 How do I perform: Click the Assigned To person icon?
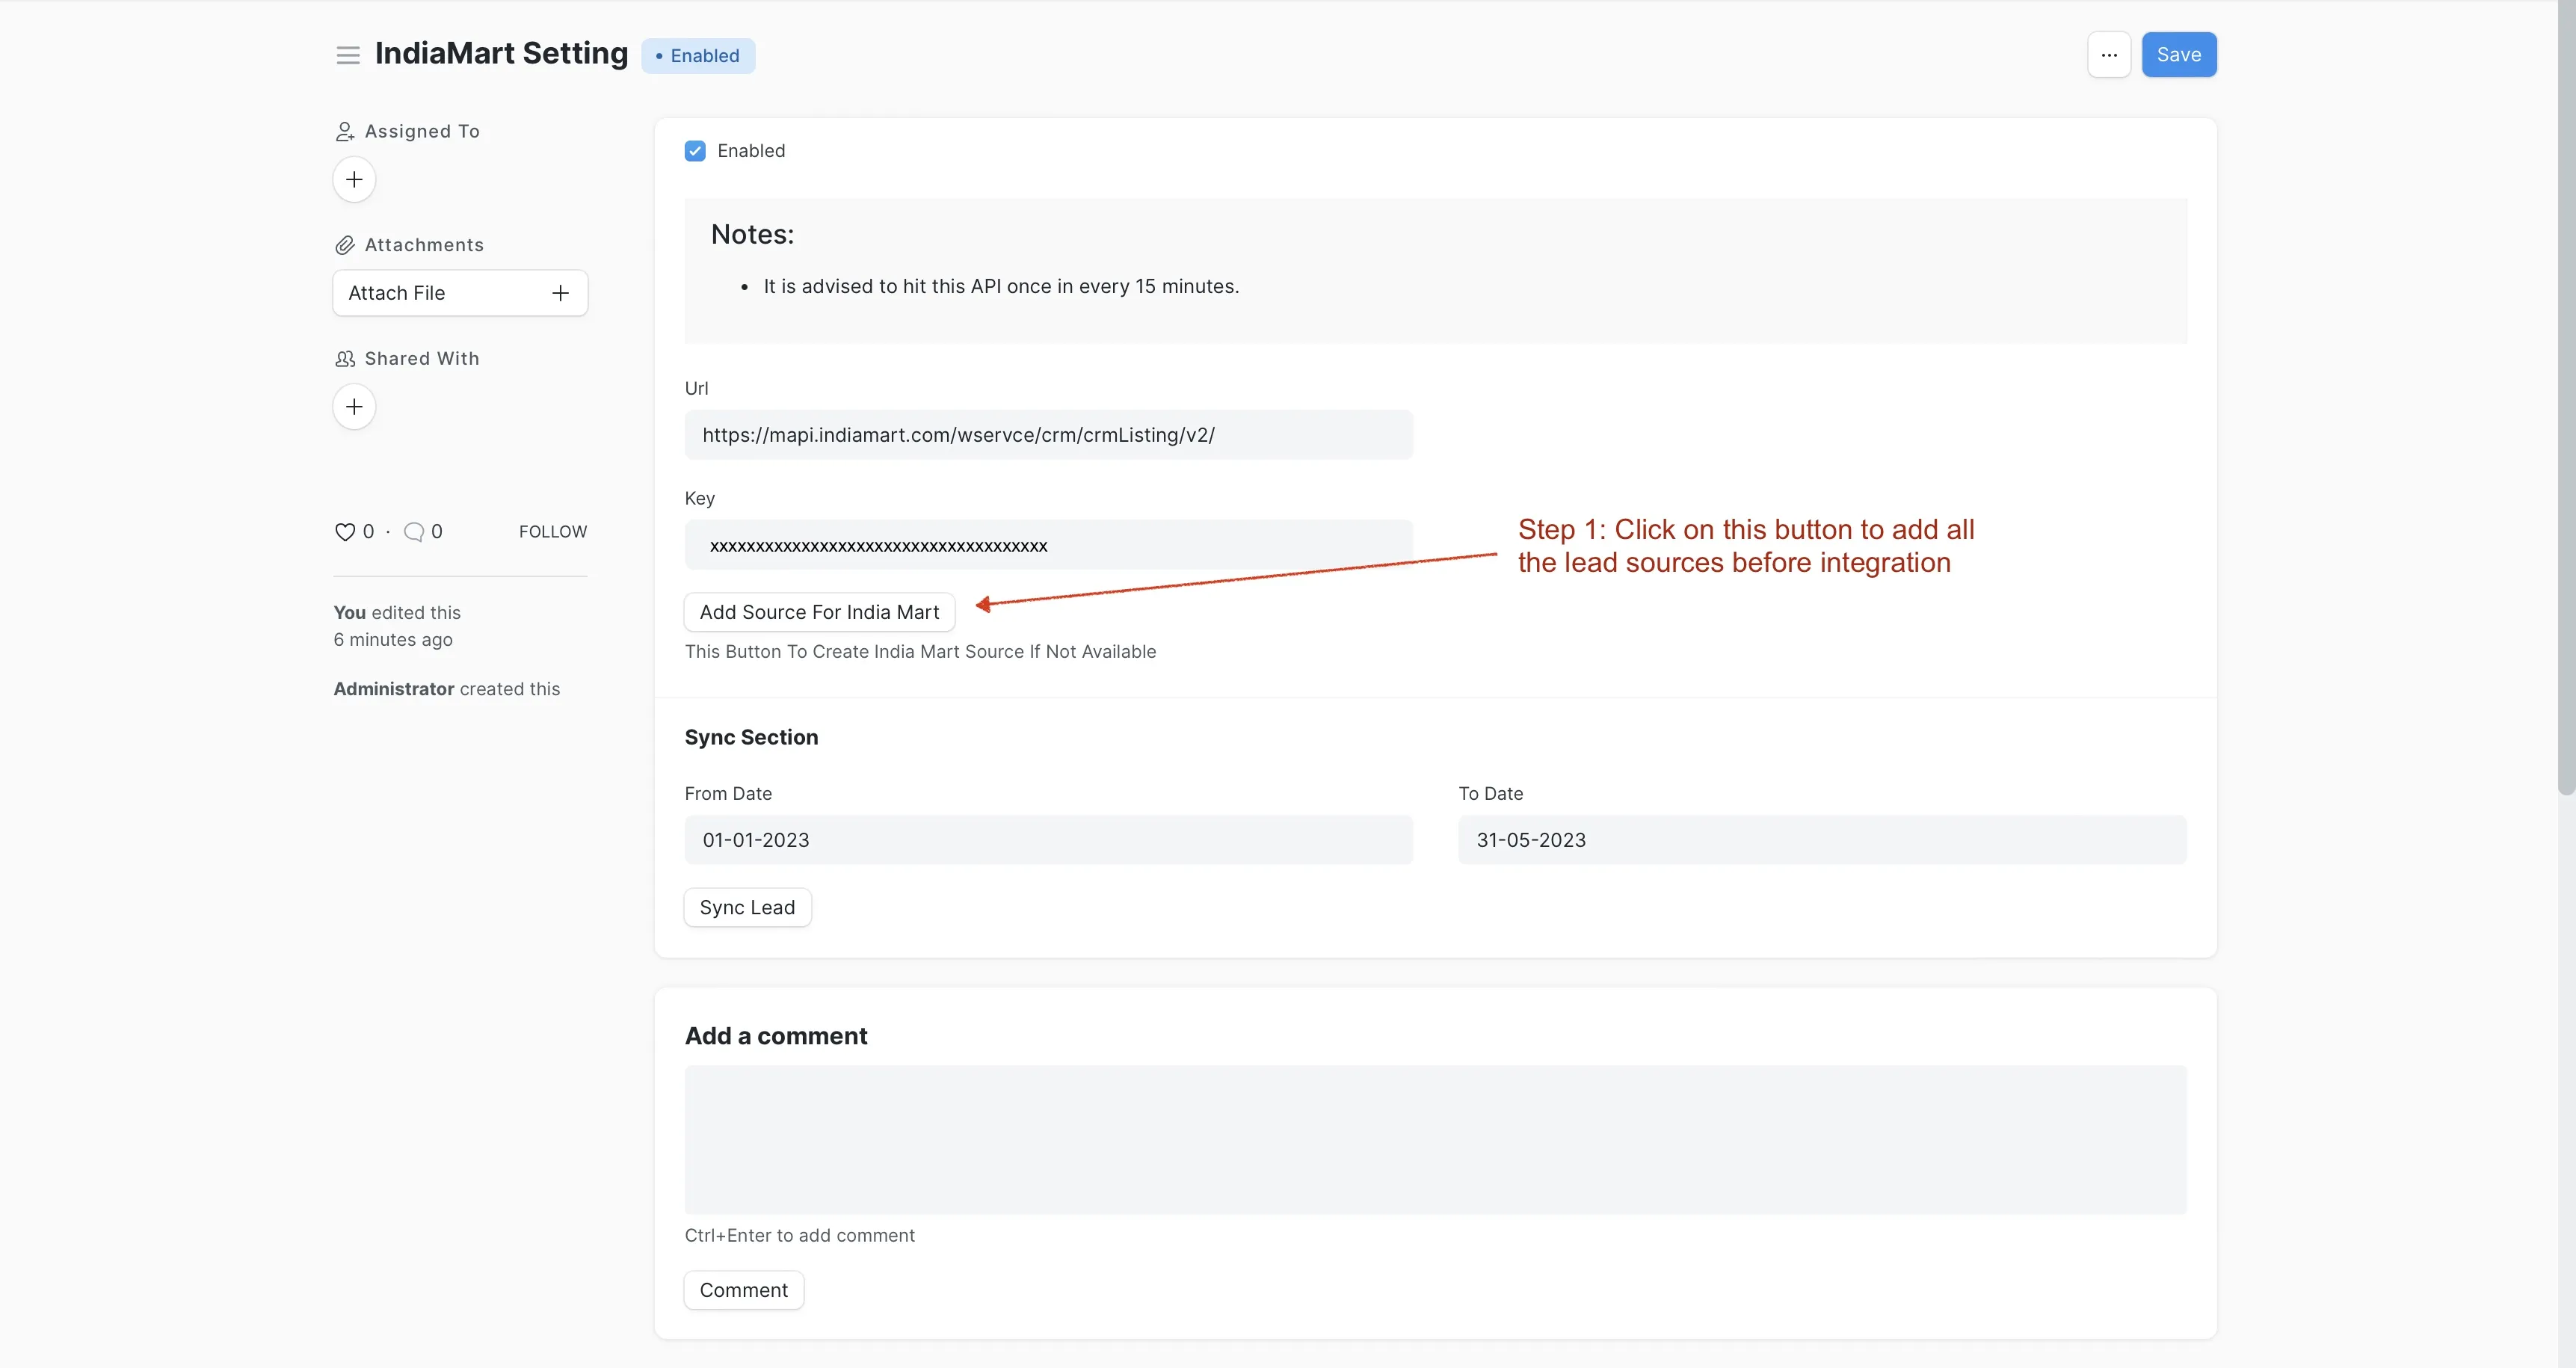click(x=345, y=132)
